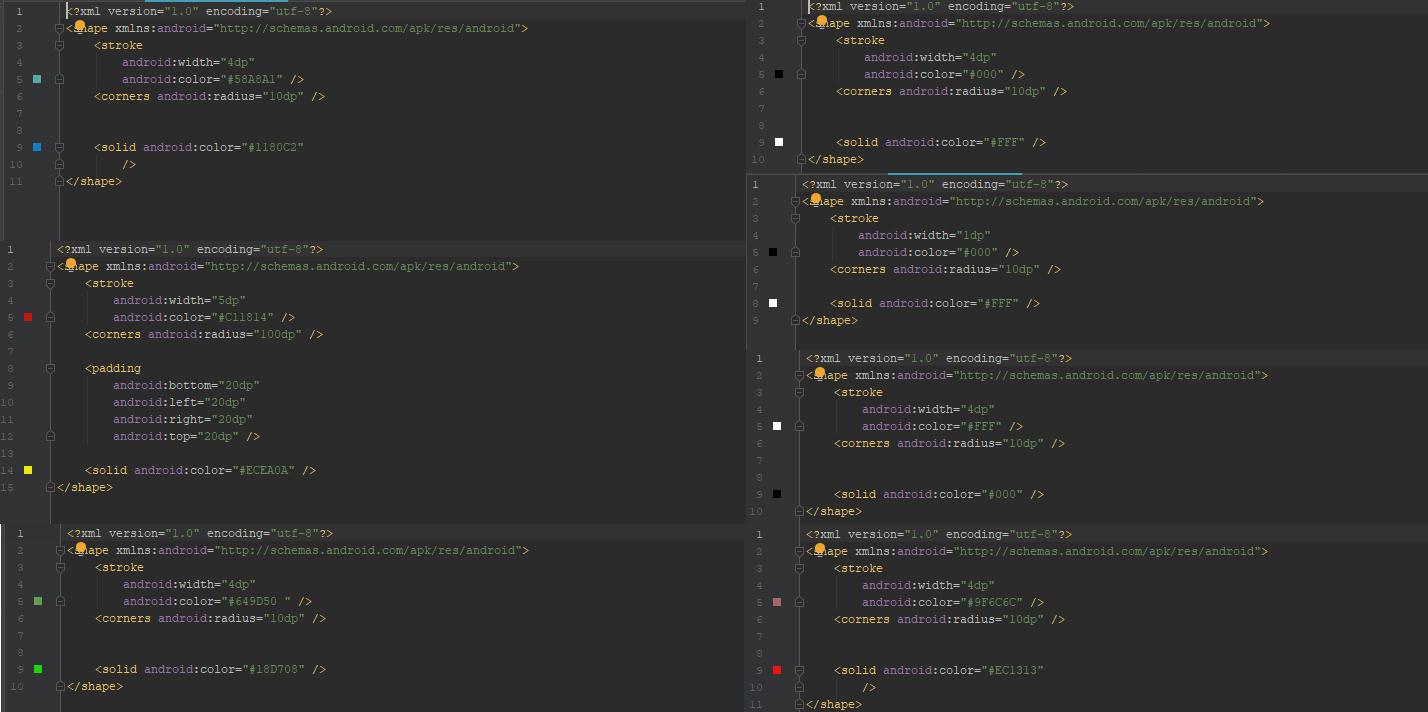
Task: Collapse the solid #EC1313 tag fold marker
Action: [x=800, y=670]
